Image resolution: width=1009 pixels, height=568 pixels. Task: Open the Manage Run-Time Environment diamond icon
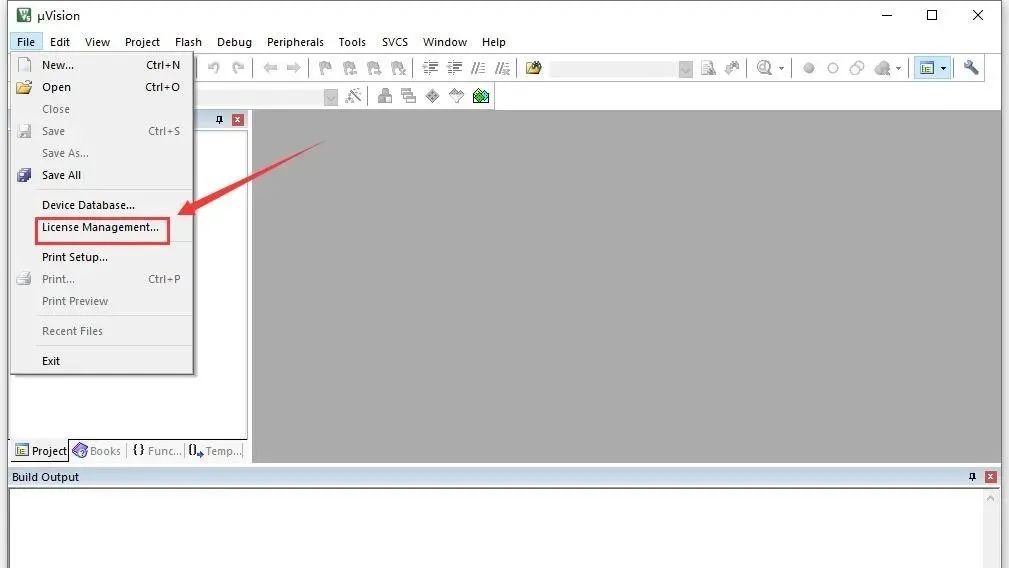432,96
